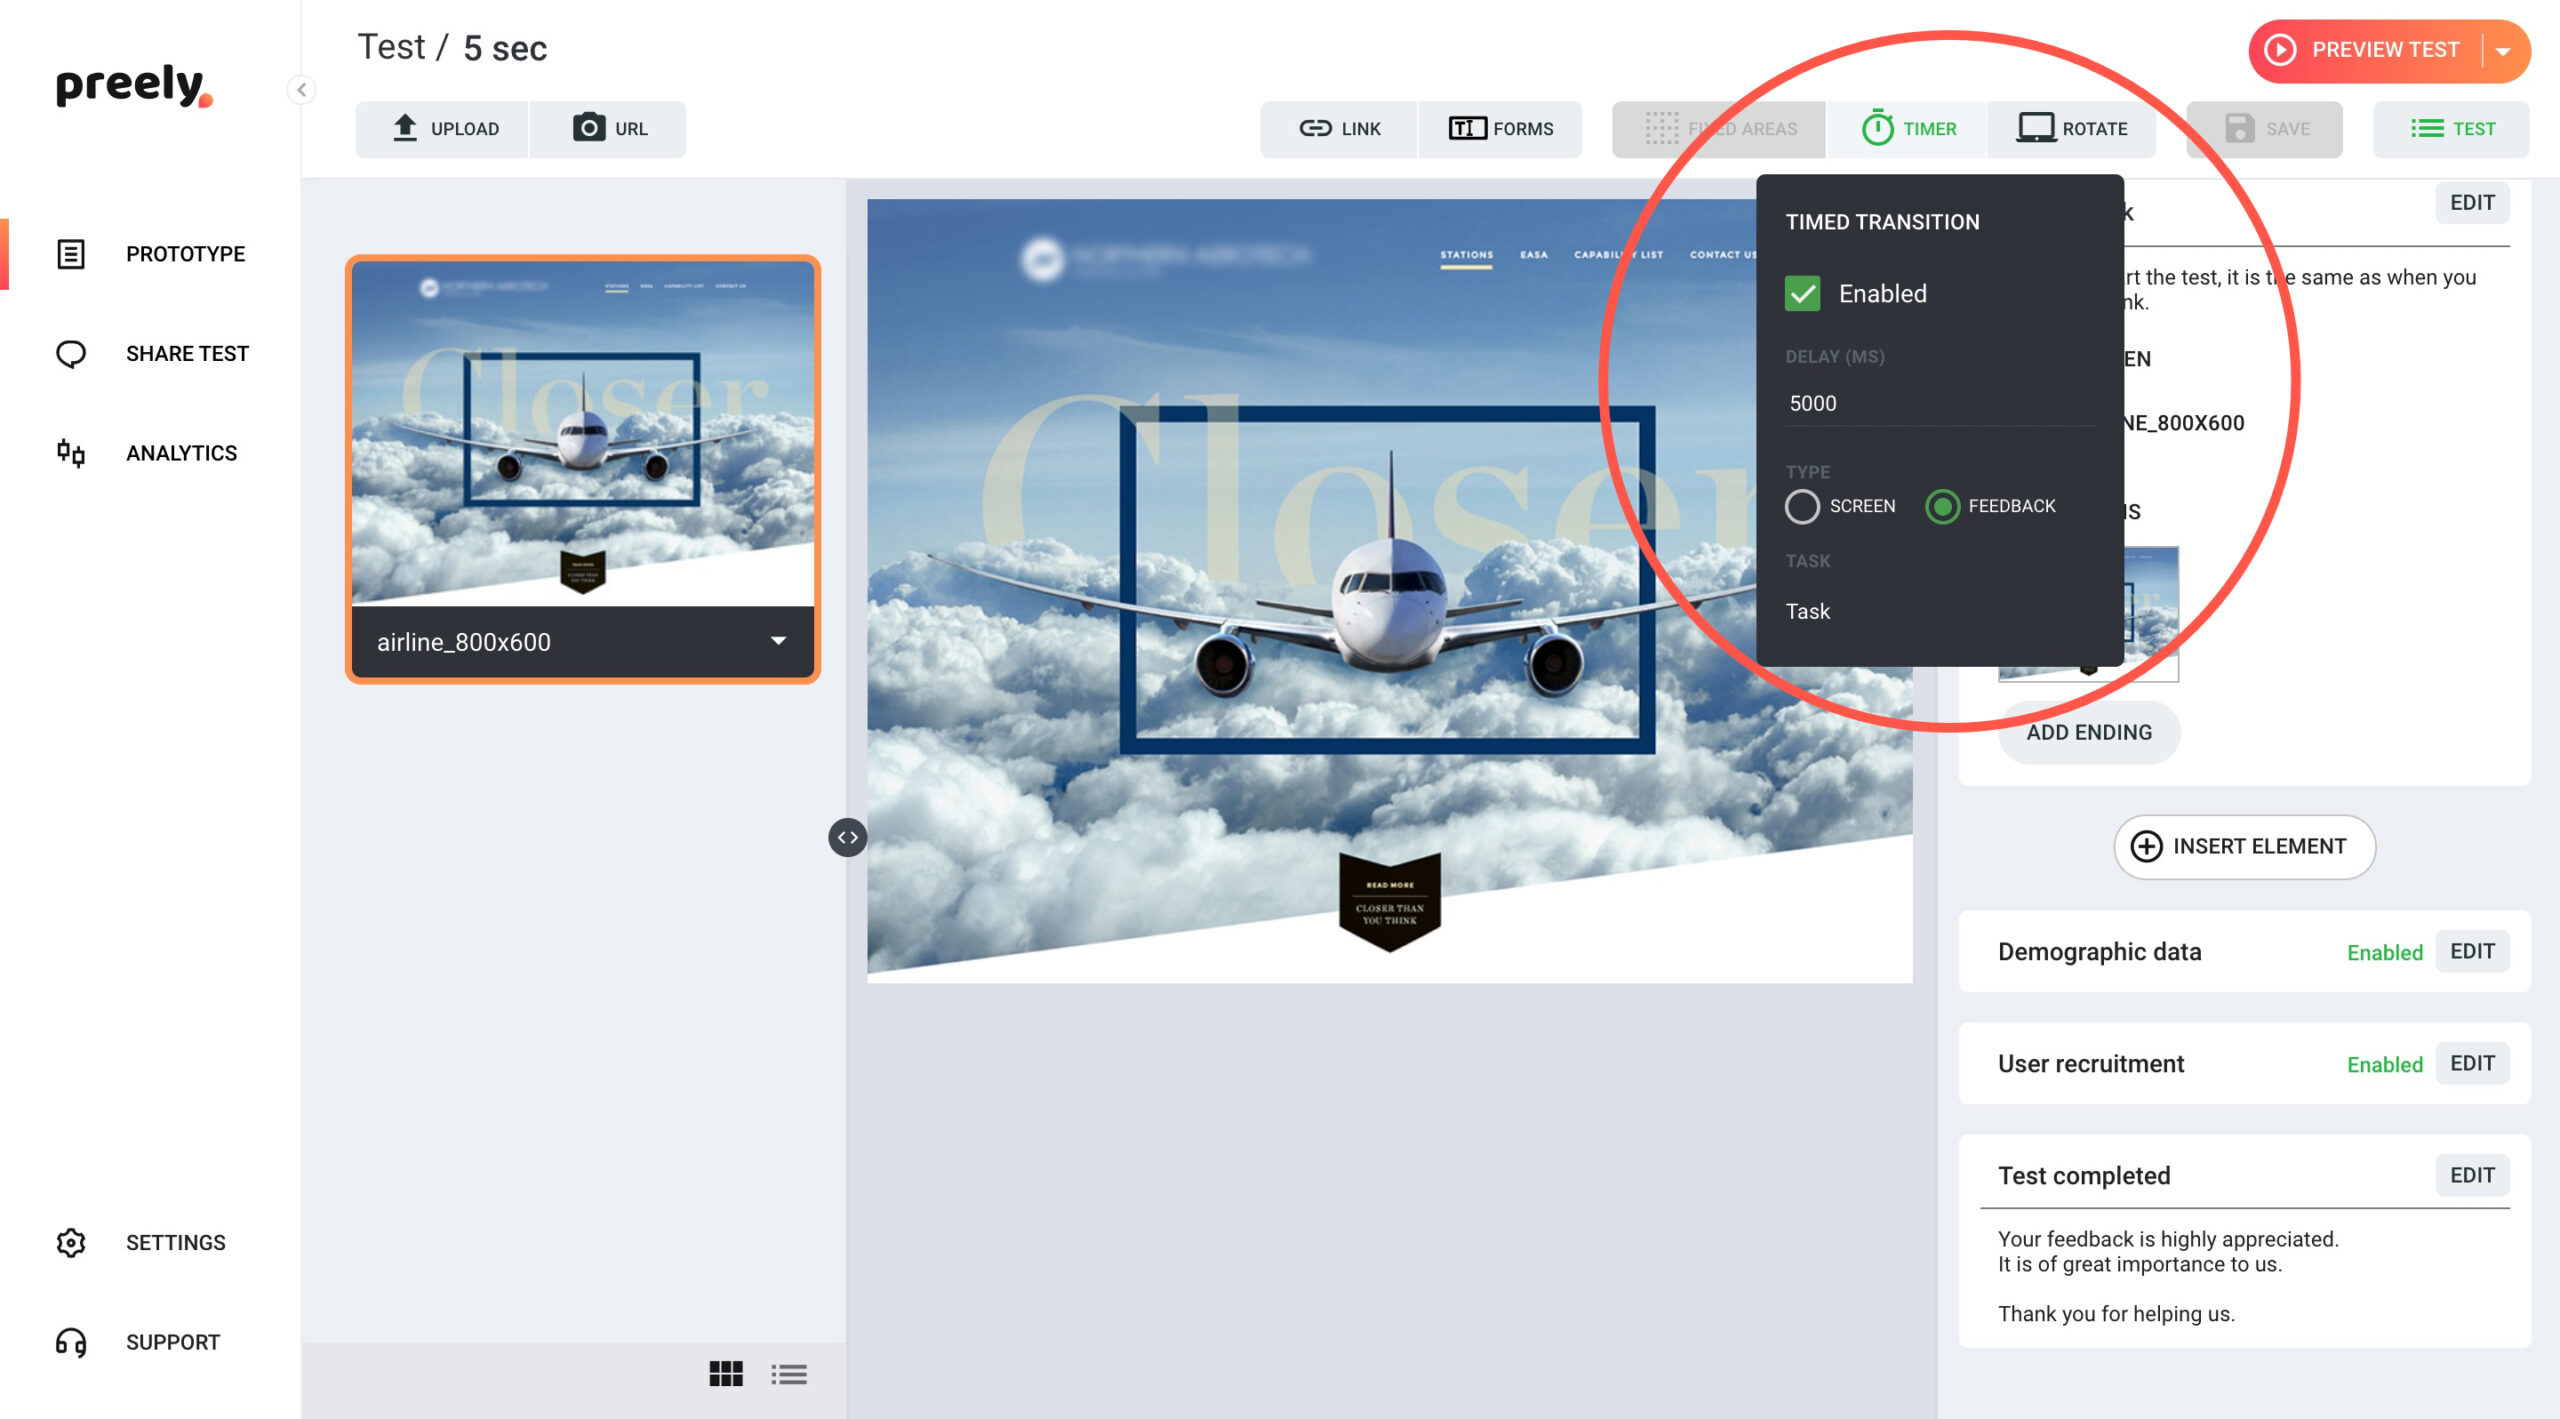Select the airline_800x600 screen thumbnail
Viewport: 2560px width, 1419px height.
[x=583, y=433]
